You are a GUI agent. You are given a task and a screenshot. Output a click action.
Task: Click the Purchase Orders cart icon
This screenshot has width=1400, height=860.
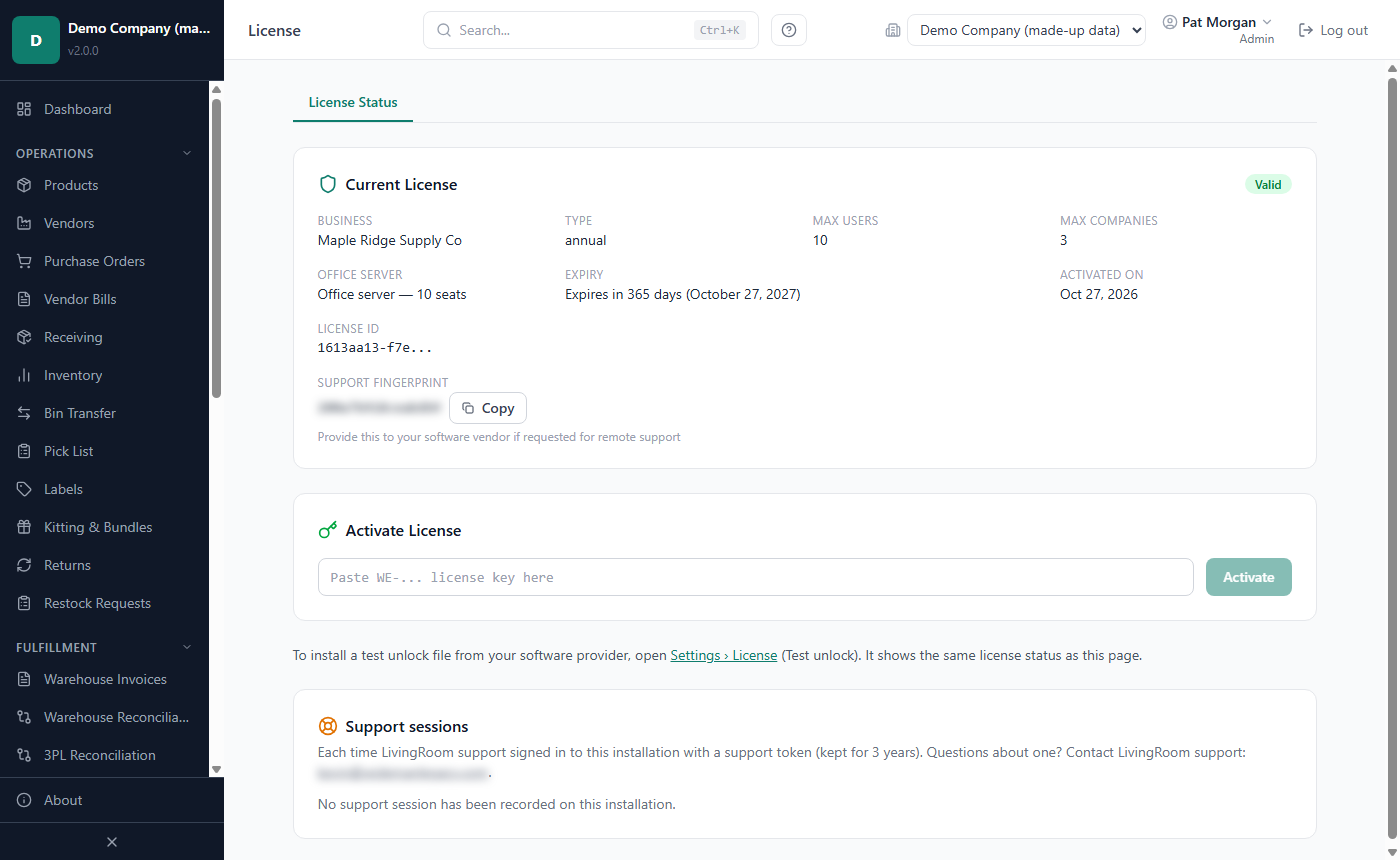tap(24, 261)
